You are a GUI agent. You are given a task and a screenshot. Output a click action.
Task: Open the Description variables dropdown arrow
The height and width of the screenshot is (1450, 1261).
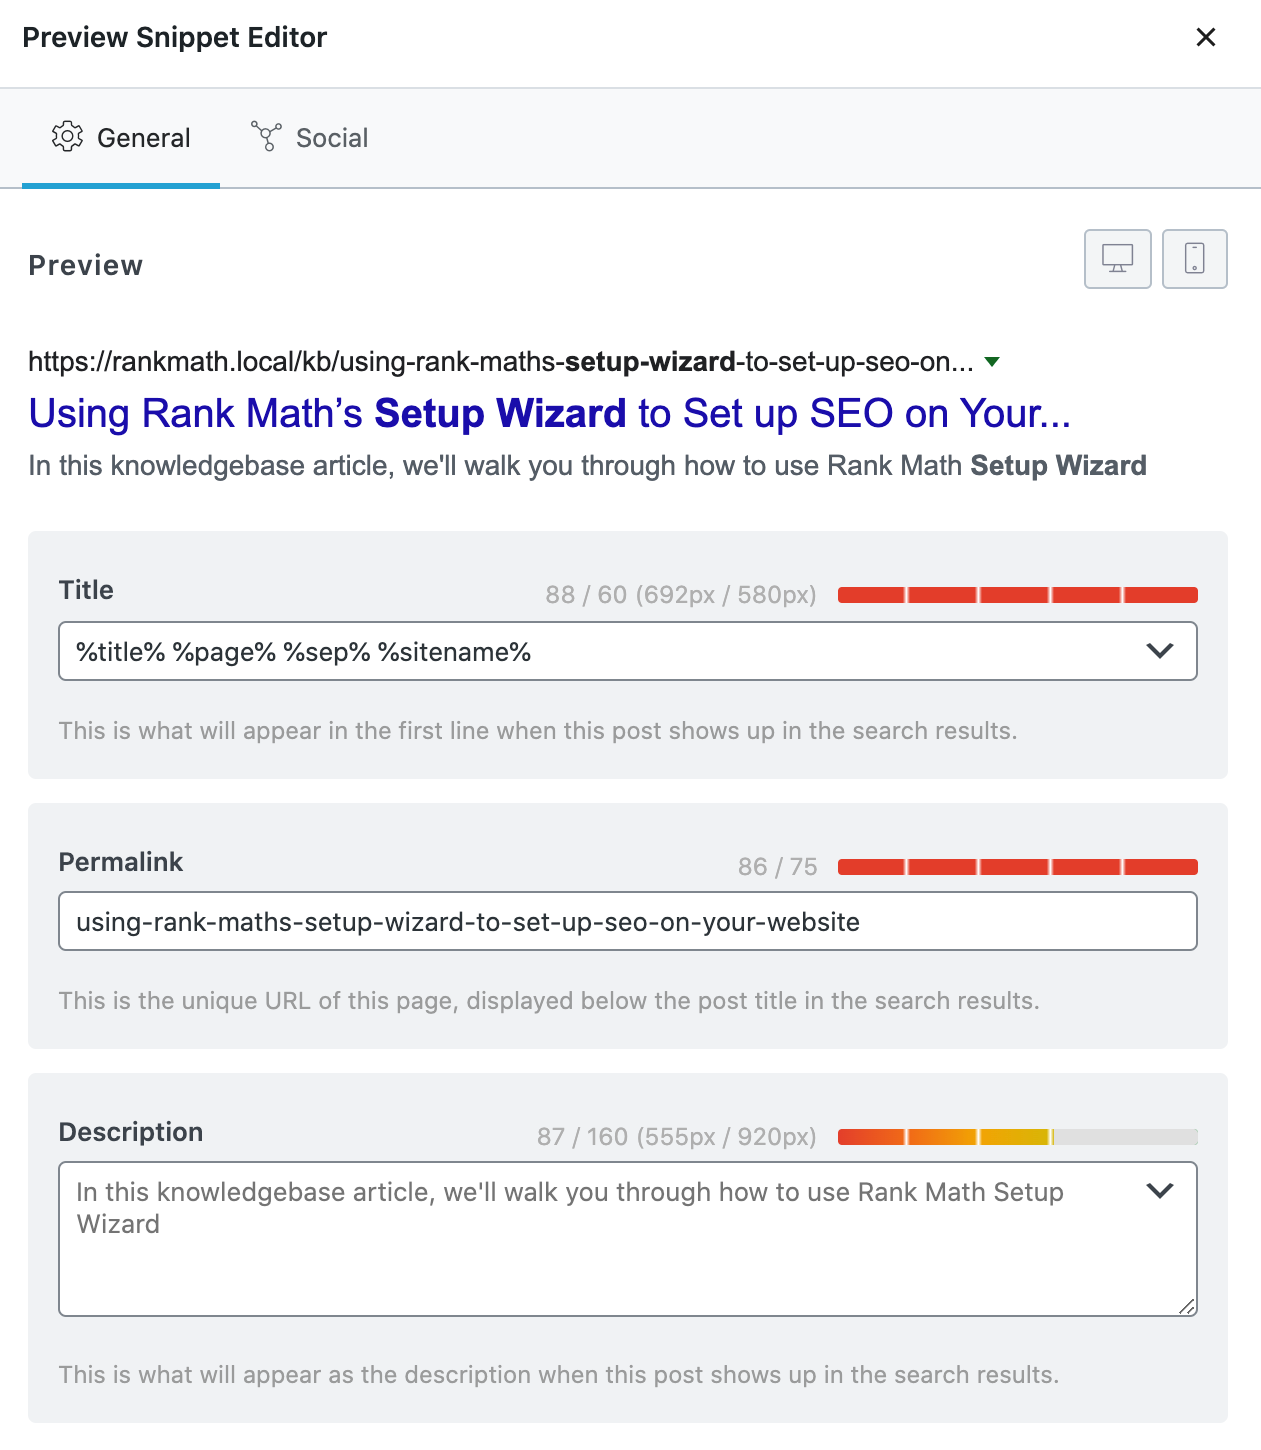(1159, 1191)
